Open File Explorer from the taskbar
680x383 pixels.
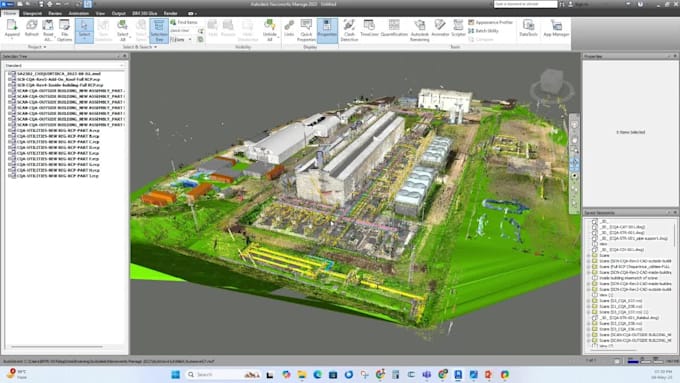(x=301, y=374)
